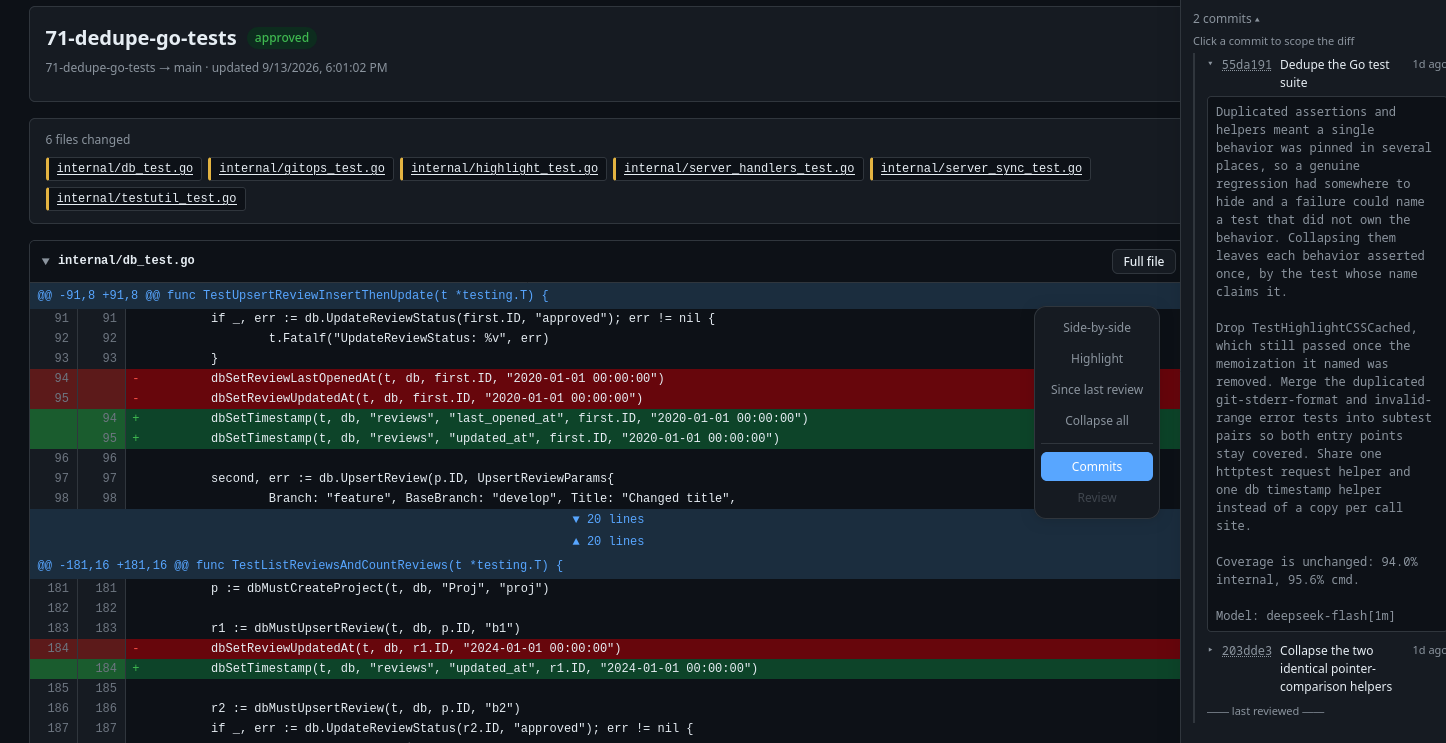Click the TestUpsertReviewInsertThenUpdate hunk header
This screenshot has width=1446, height=743.
coord(604,296)
